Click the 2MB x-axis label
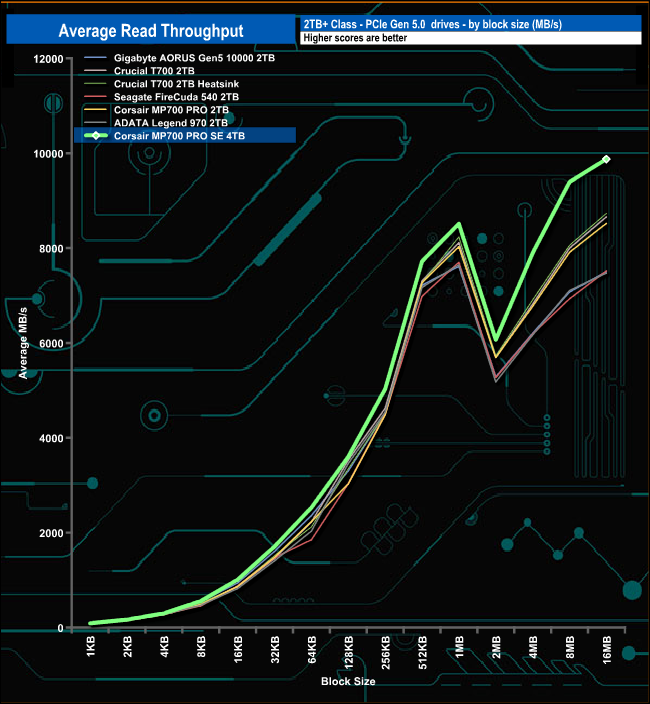650x704 pixels. tap(496, 647)
